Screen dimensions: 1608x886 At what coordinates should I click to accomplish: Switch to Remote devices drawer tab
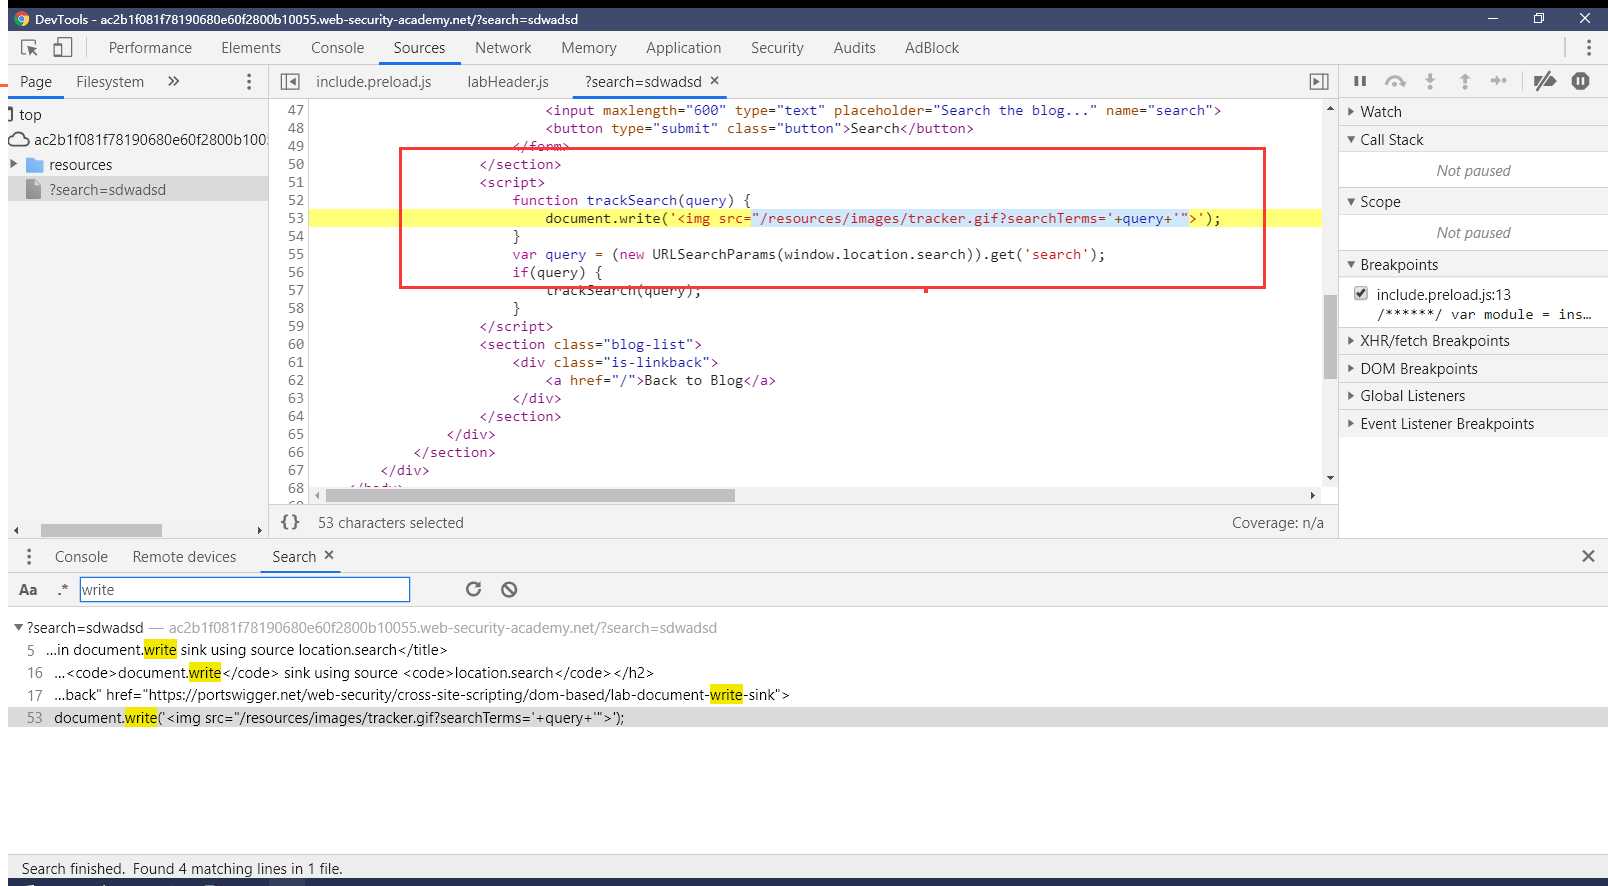pos(184,557)
